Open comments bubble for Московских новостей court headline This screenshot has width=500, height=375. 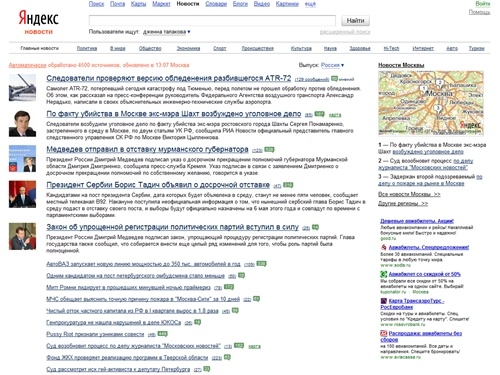(239, 346)
